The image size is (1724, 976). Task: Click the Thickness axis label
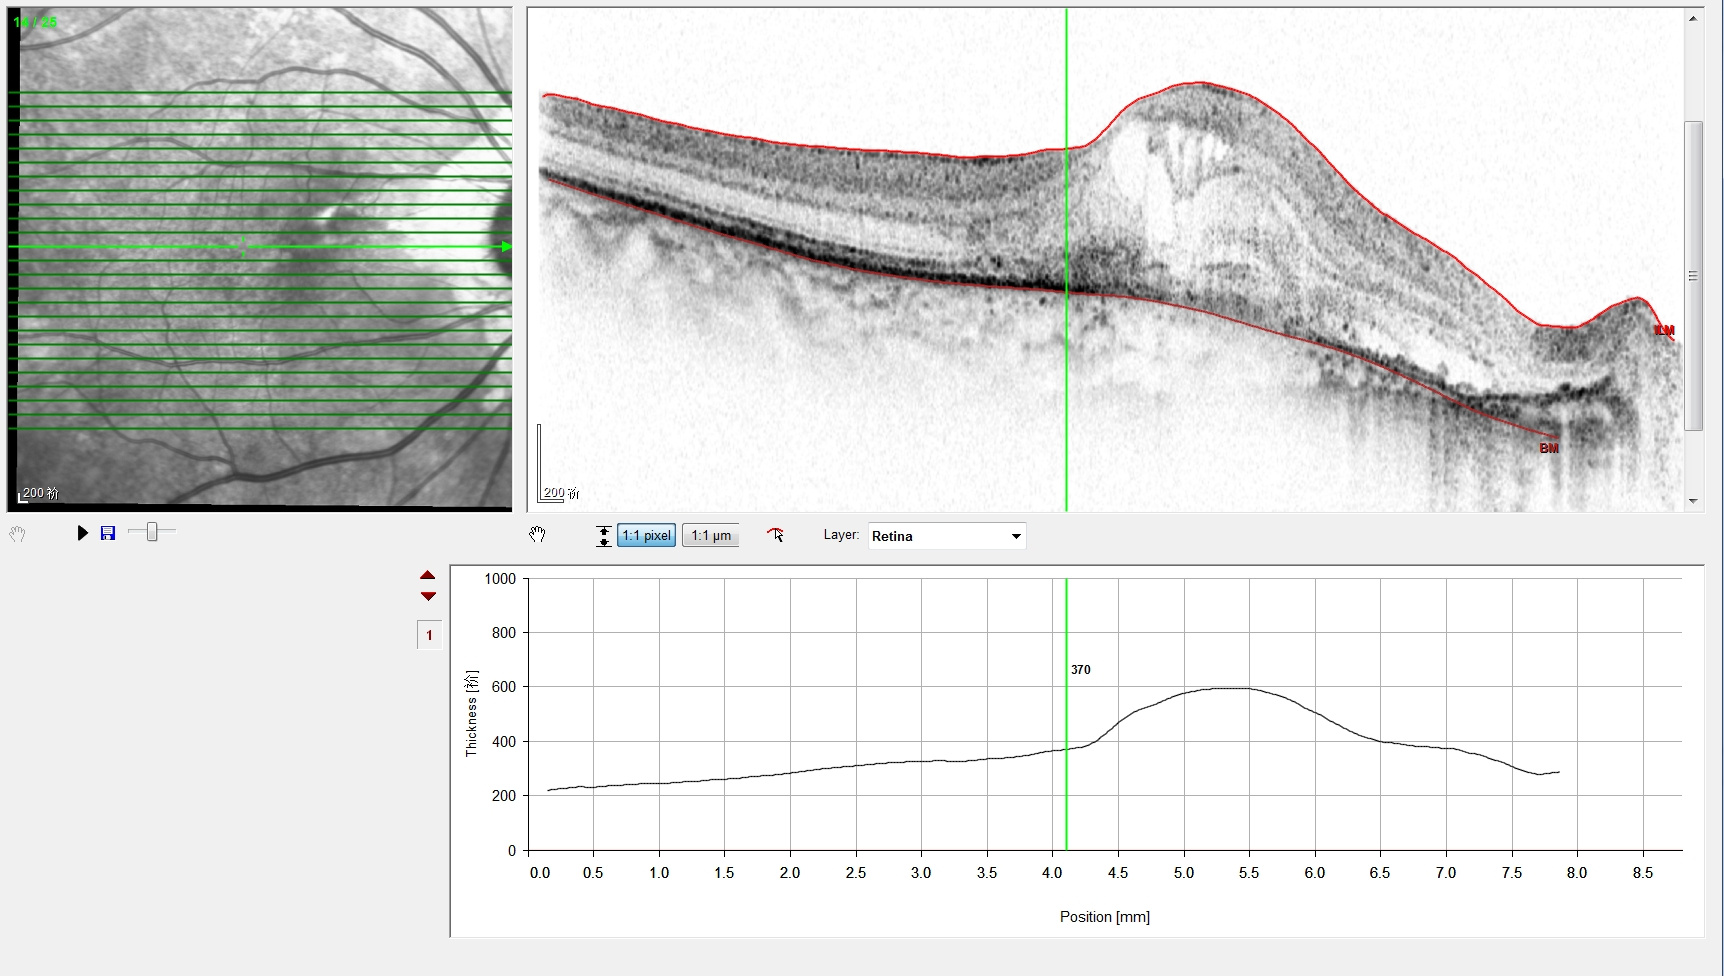click(472, 713)
